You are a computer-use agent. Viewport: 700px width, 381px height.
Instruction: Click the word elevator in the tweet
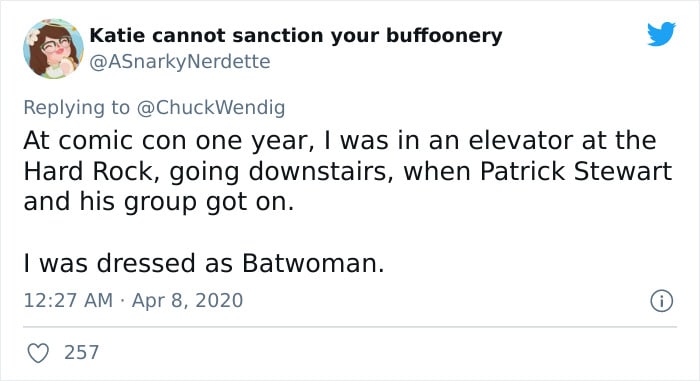click(x=521, y=140)
